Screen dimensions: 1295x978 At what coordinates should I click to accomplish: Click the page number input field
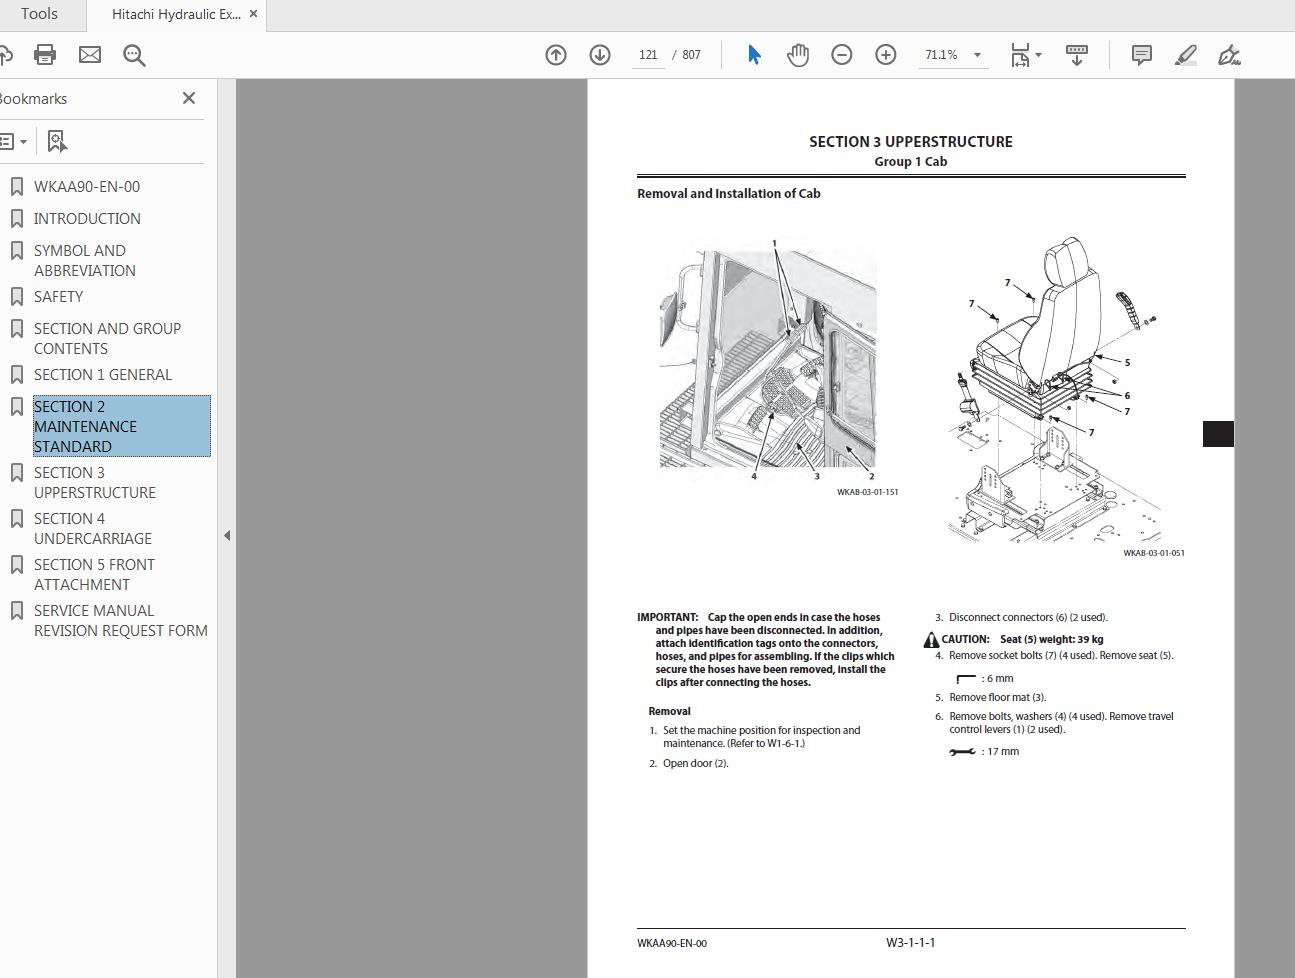click(648, 55)
